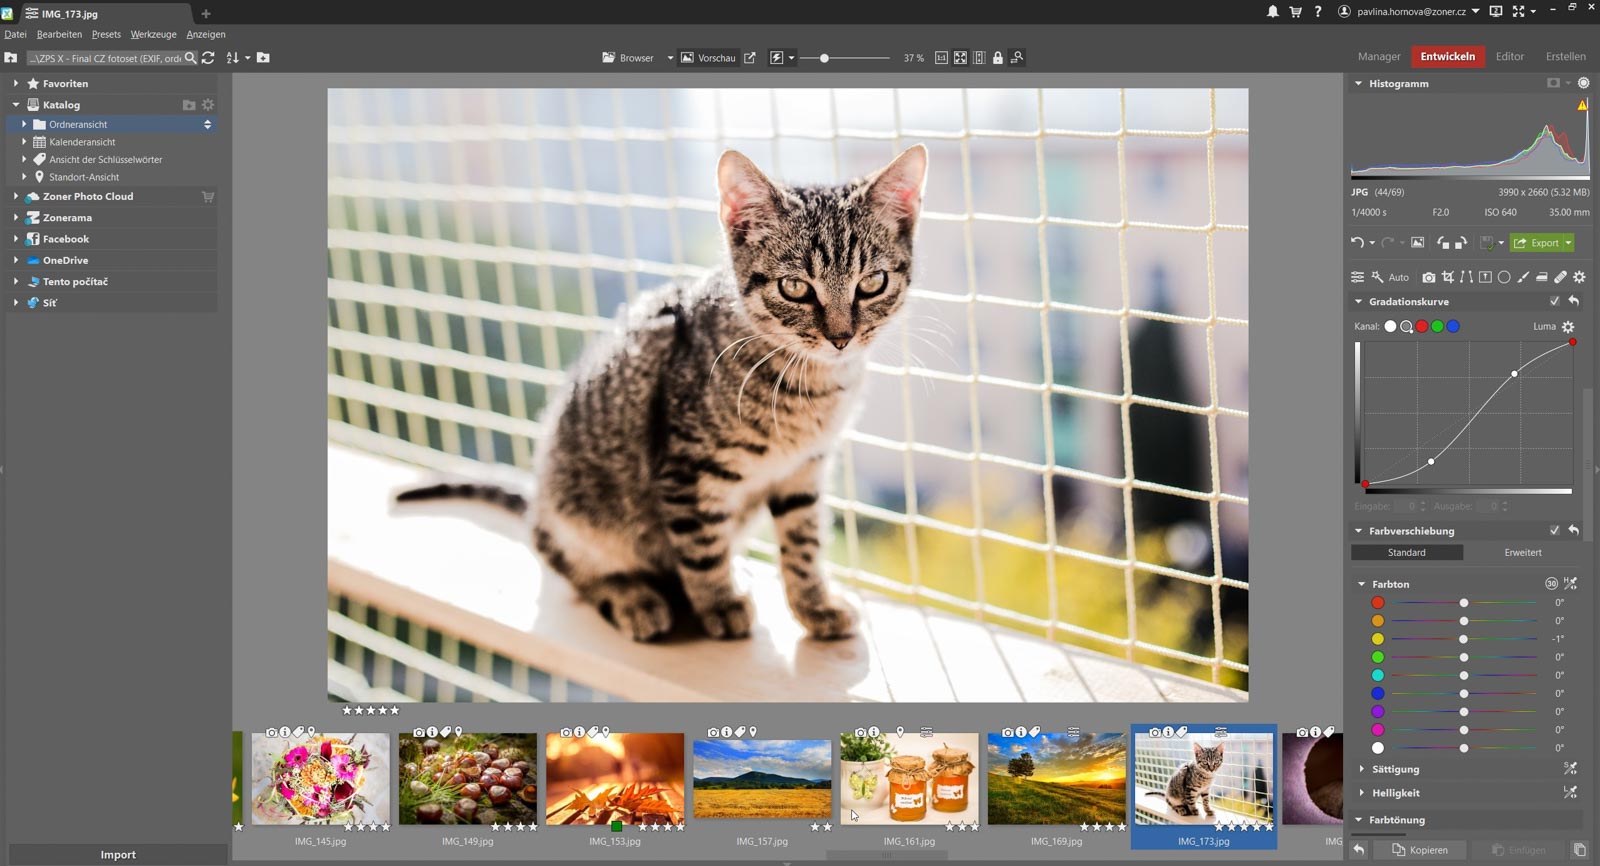Click the undo arrow icon
Viewport: 1600px width, 866px height.
point(1357,243)
